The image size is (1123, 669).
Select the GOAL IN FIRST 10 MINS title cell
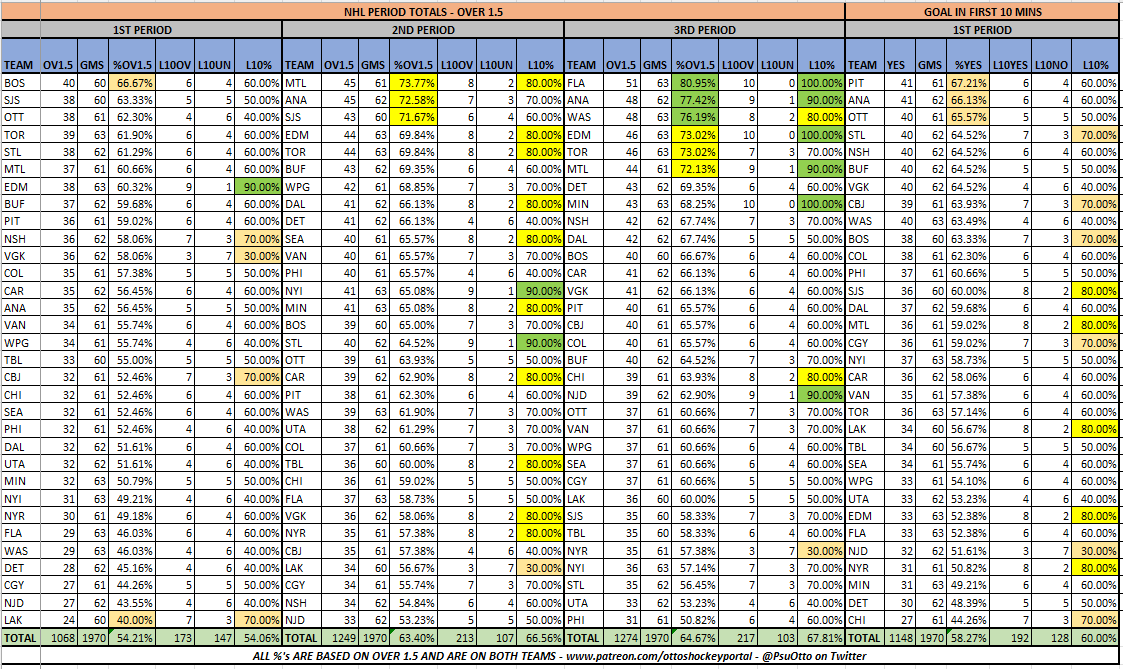tap(982, 11)
